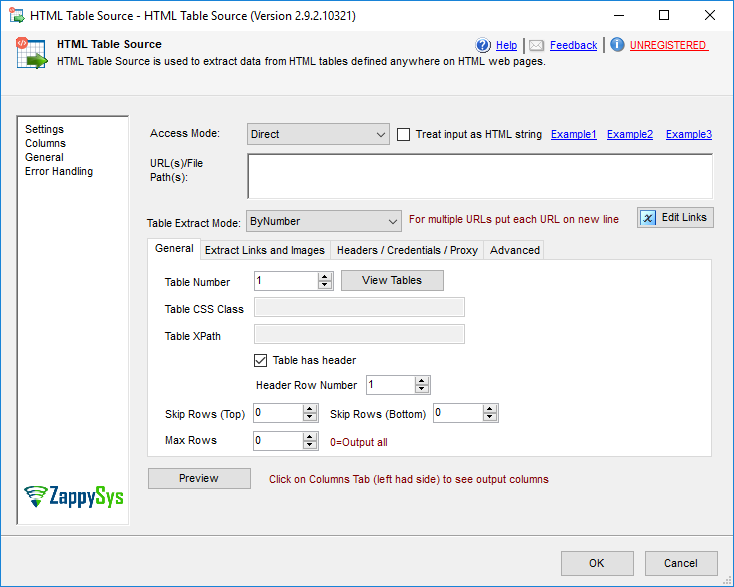734x587 pixels.
Task: Click the Preview button
Action: click(199, 478)
